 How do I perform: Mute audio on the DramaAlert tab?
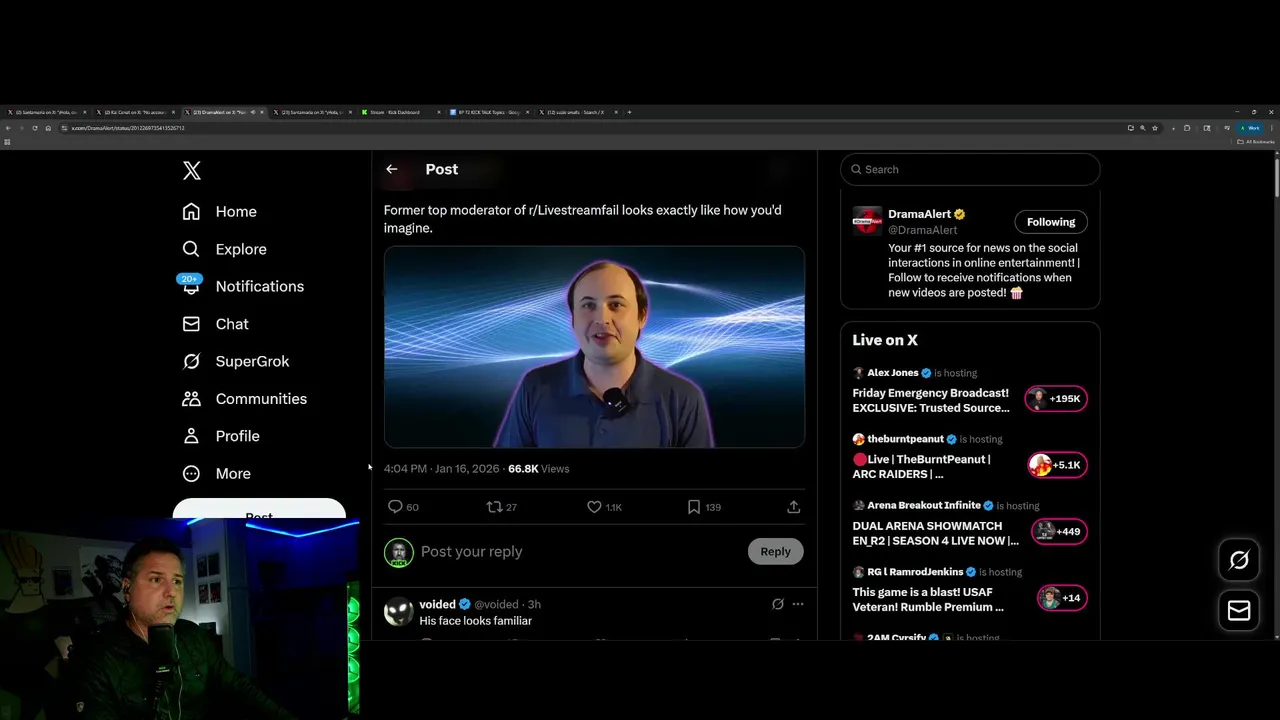[x=252, y=112]
